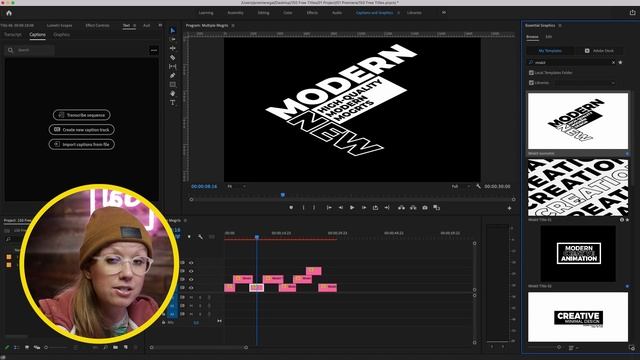Step back one frame
The width and height of the screenshot is (640, 360).
[340, 208]
